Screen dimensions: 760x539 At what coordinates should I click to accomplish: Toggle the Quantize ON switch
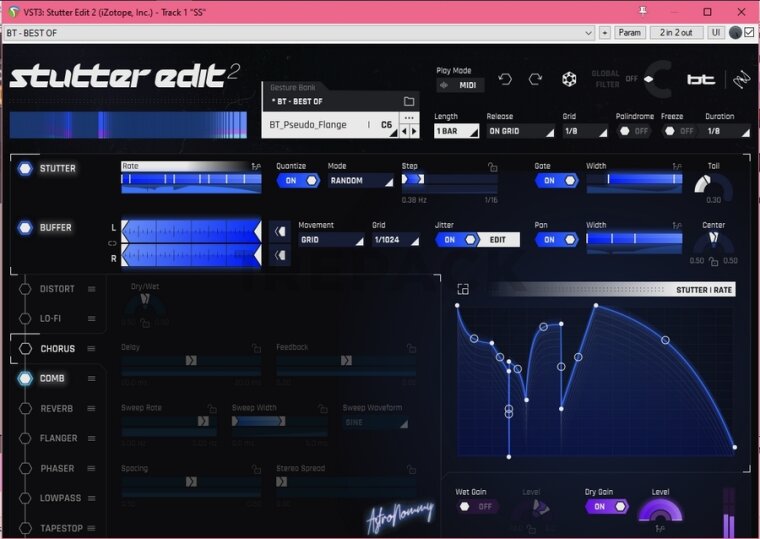click(x=298, y=181)
